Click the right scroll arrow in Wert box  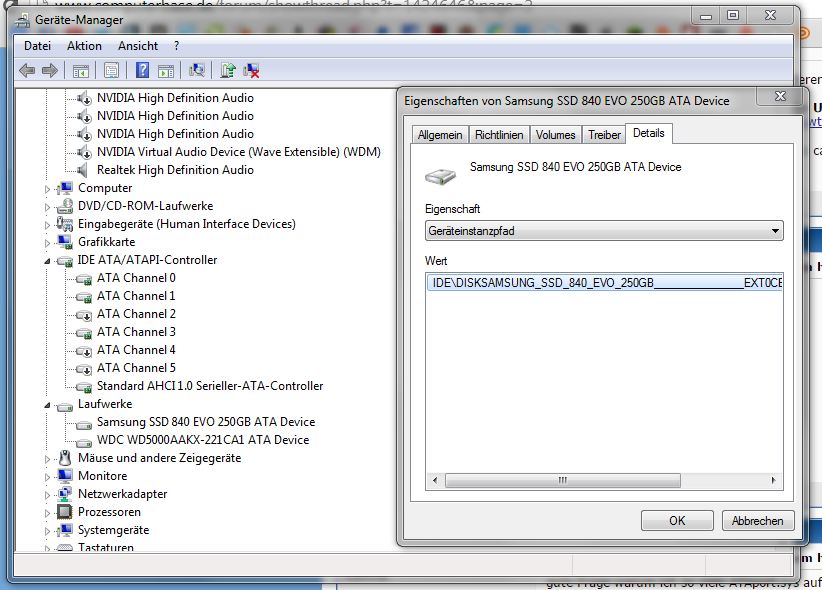[x=773, y=480]
